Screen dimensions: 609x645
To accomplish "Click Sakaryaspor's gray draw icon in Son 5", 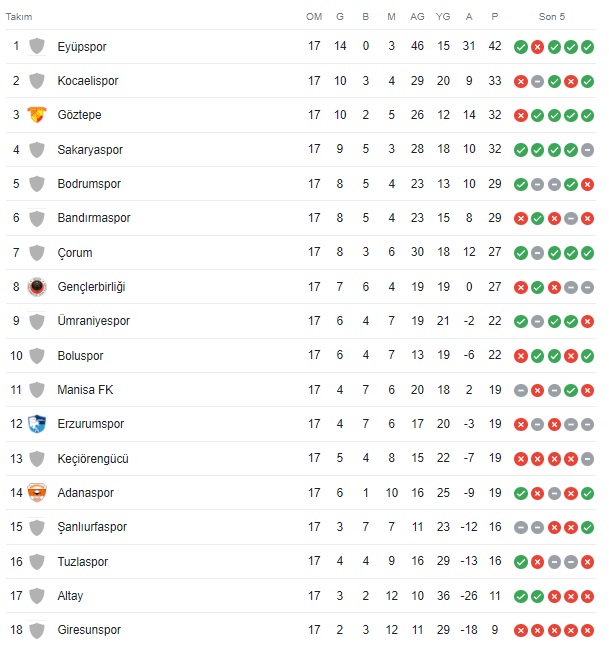I will click(x=587, y=150).
